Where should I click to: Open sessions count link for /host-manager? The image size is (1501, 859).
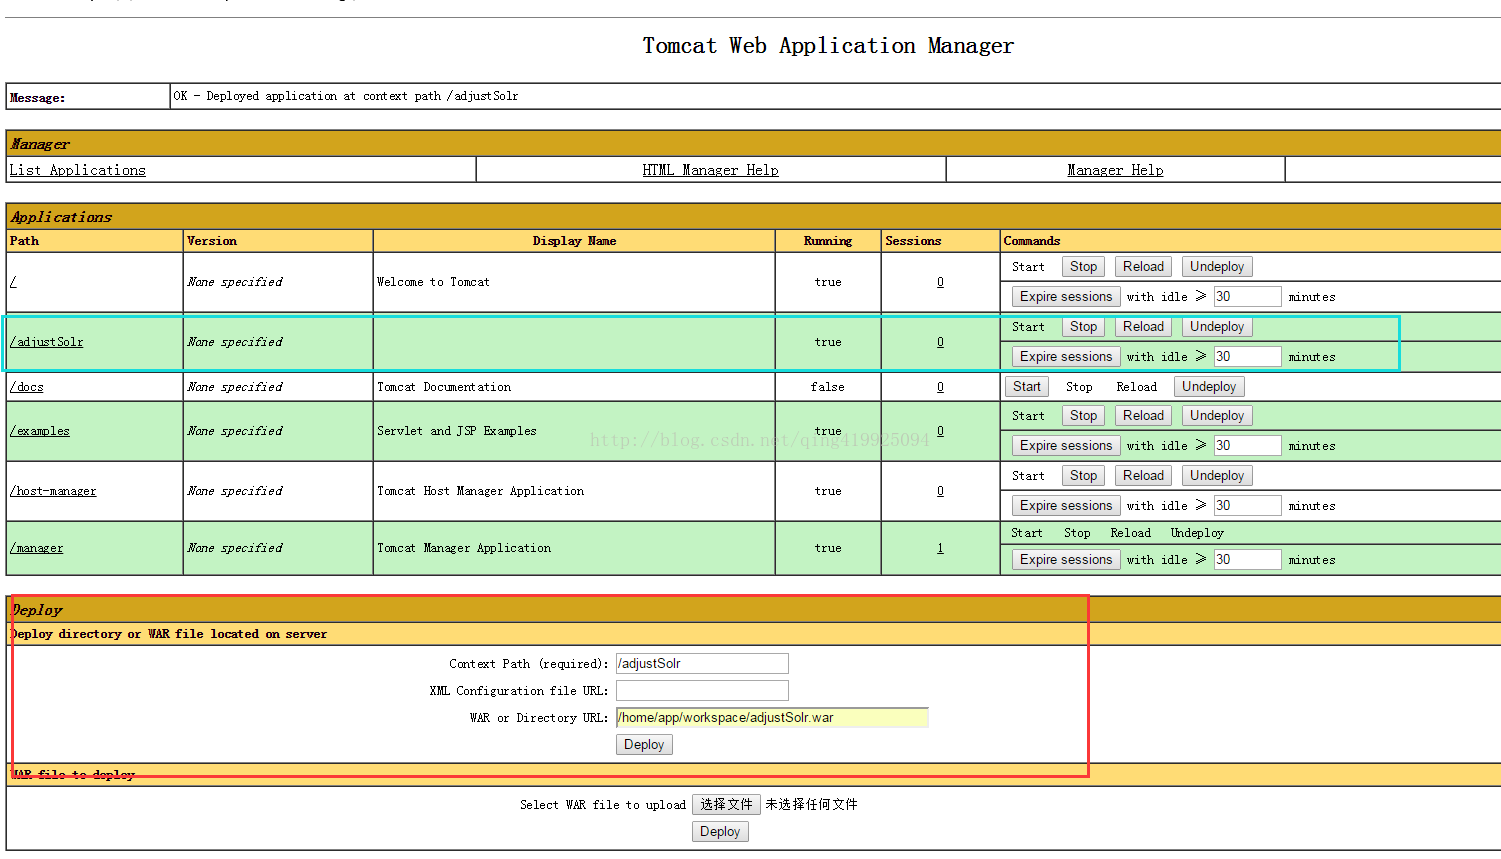click(940, 491)
